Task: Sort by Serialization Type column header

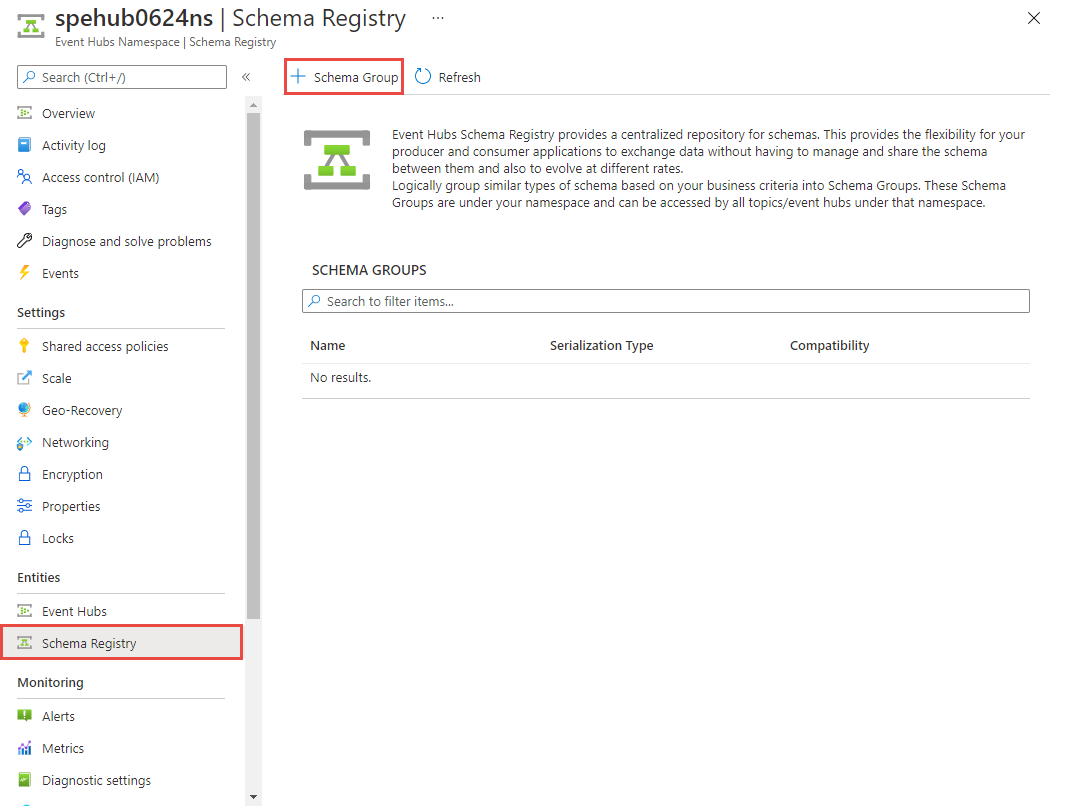Action: pyautogui.click(x=601, y=345)
